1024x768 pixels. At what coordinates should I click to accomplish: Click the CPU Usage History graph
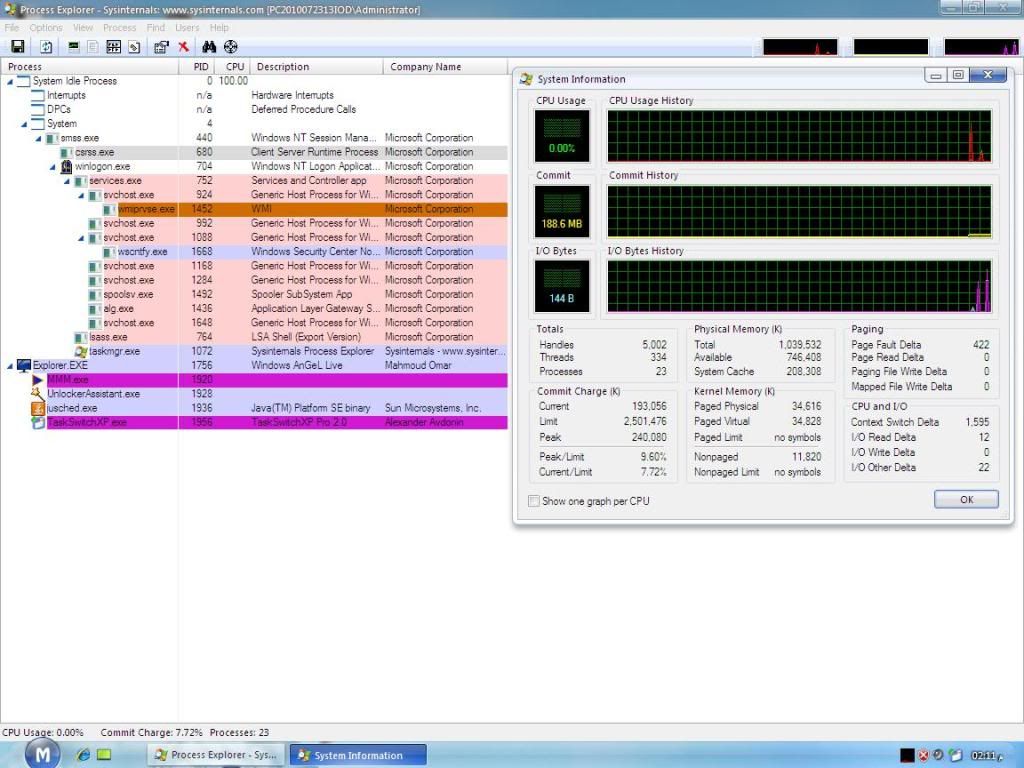pyautogui.click(x=799, y=136)
